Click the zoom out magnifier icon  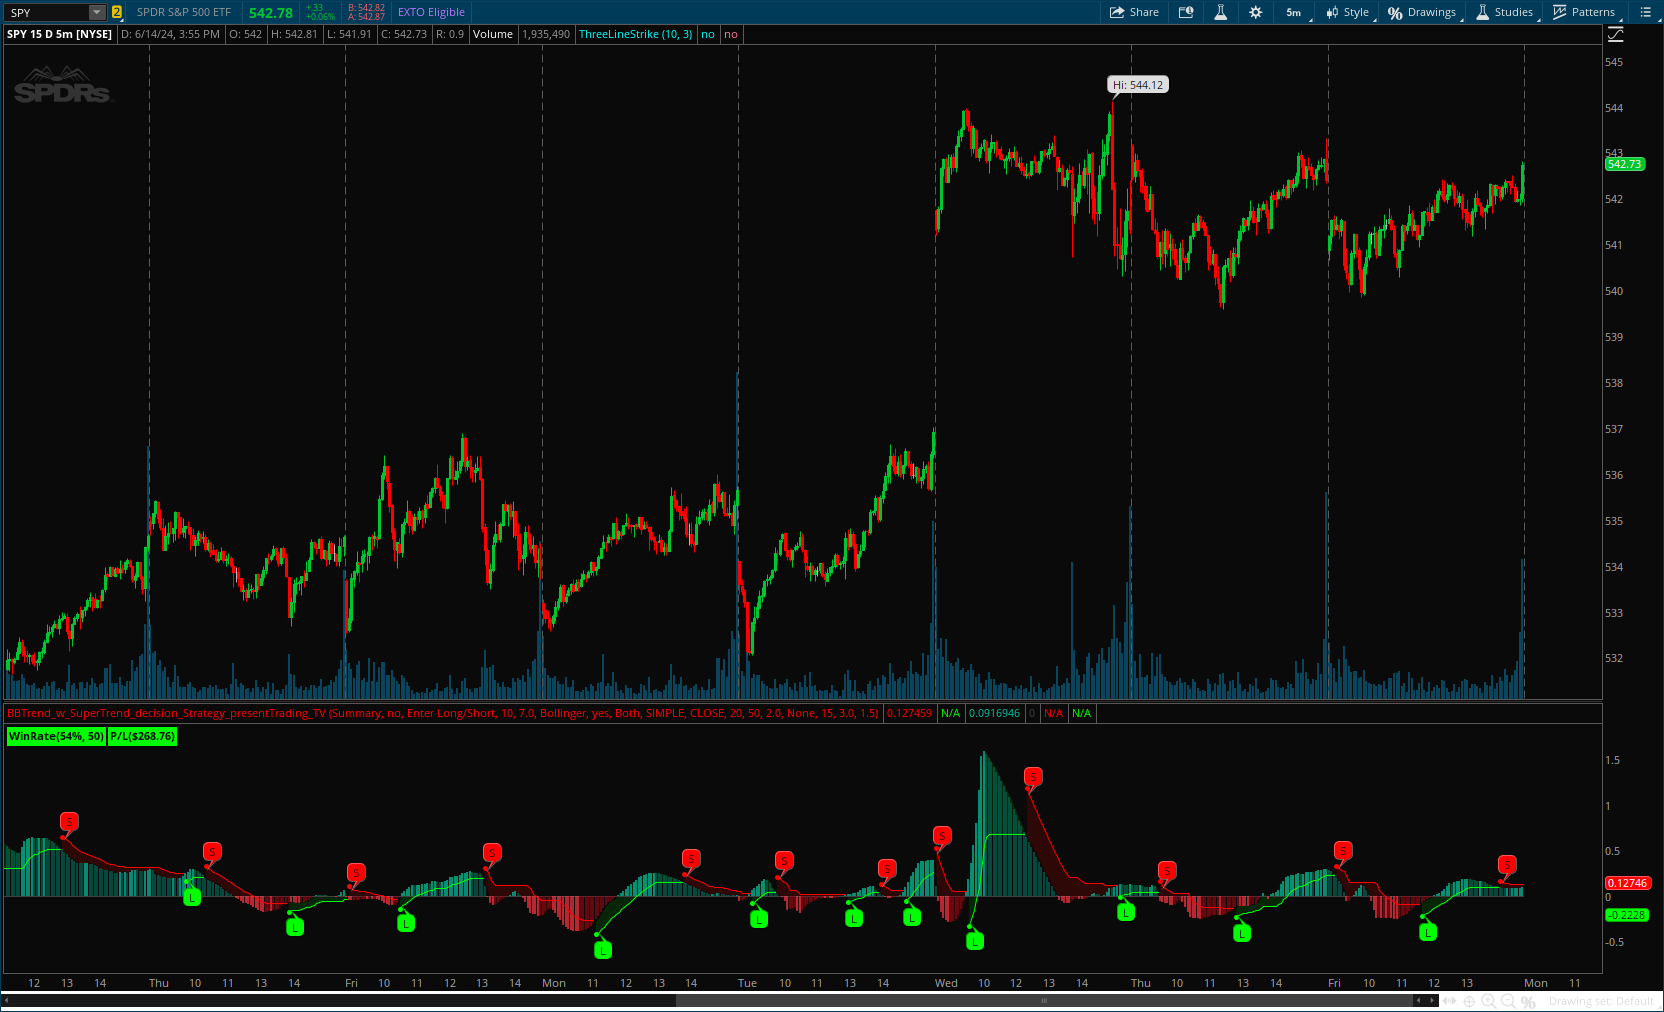pyautogui.click(x=1508, y=1001)
